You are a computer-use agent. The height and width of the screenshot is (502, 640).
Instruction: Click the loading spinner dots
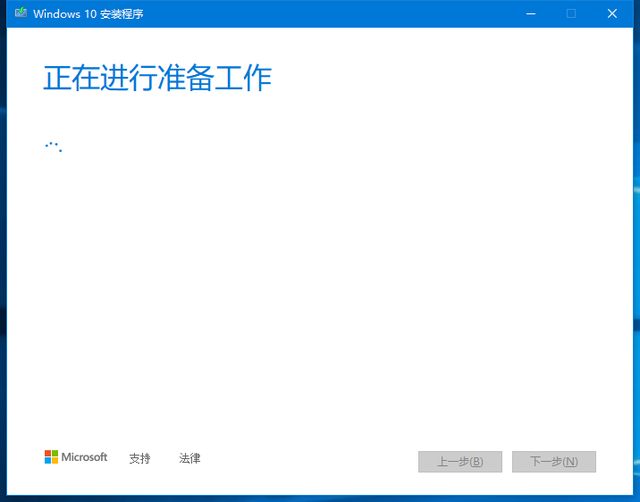[53, 147]
